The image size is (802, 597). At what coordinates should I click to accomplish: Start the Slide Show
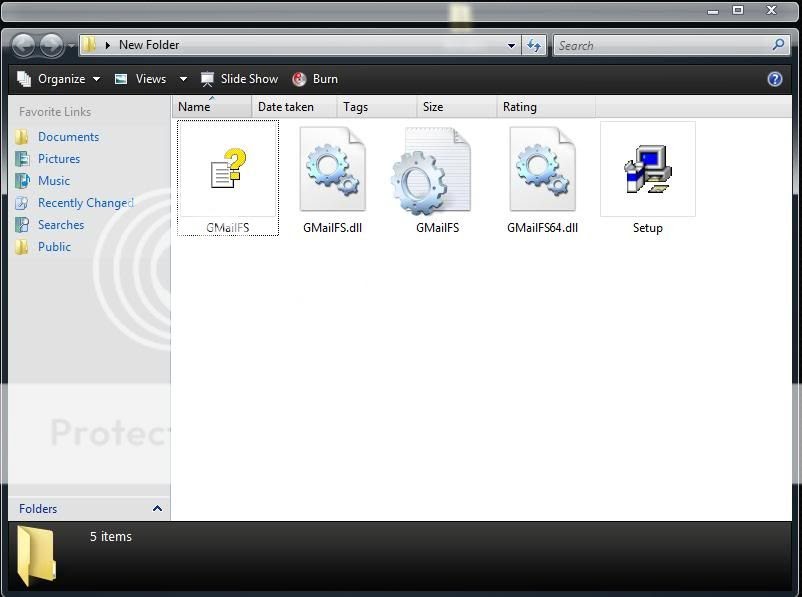[239, 79]
